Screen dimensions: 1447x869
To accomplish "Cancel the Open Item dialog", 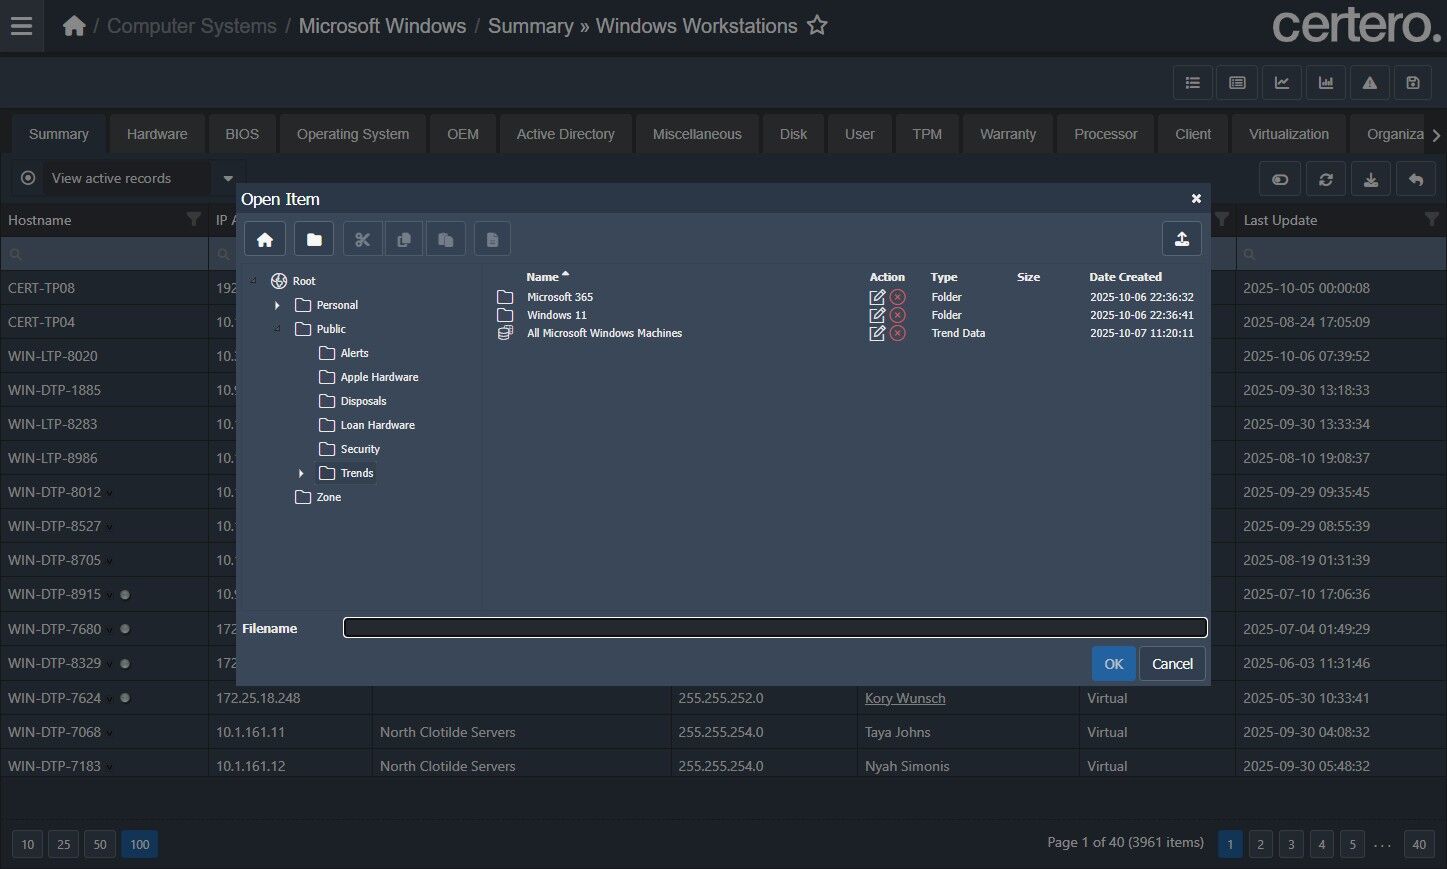I will click(1172, 664).
